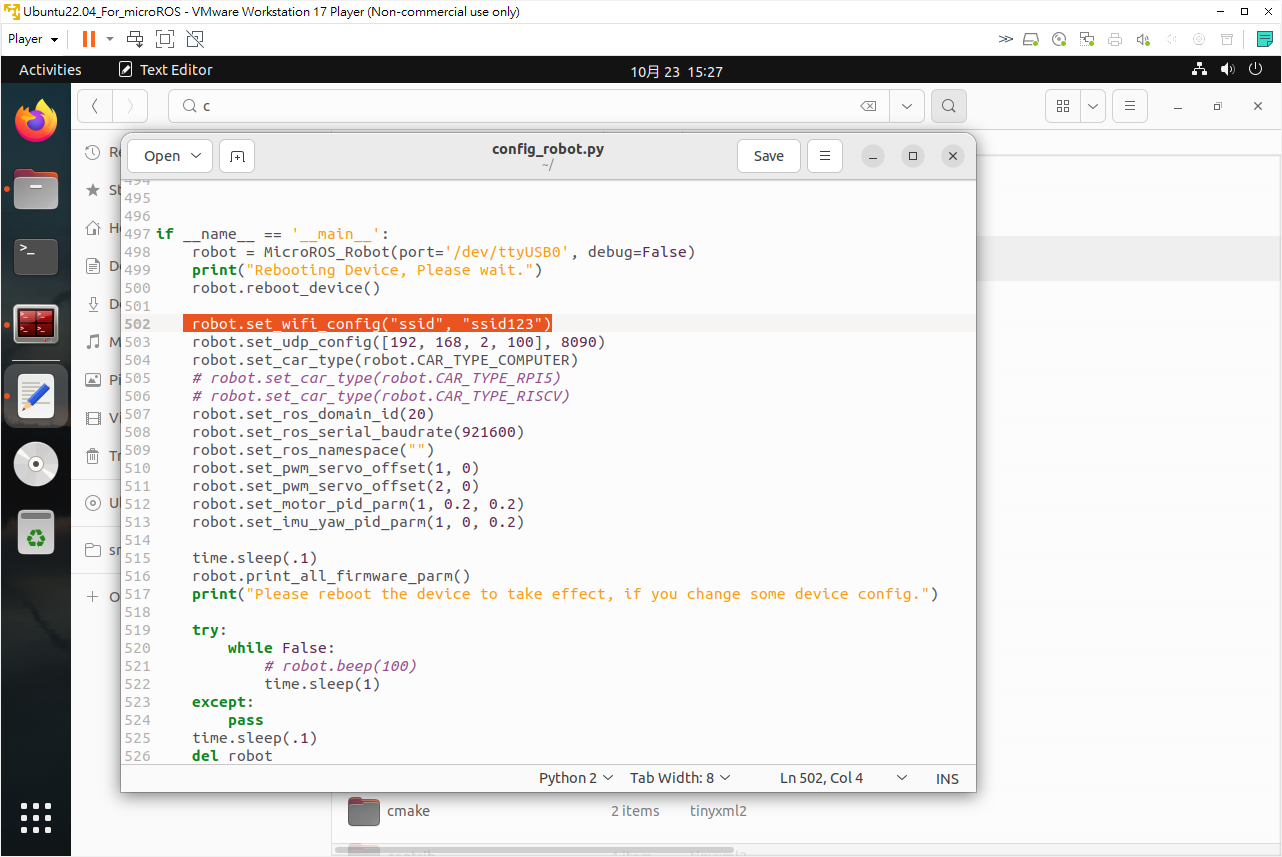Click the robot.reboot_device() line
The image size is (1282, 857).
tap(286, 288)
